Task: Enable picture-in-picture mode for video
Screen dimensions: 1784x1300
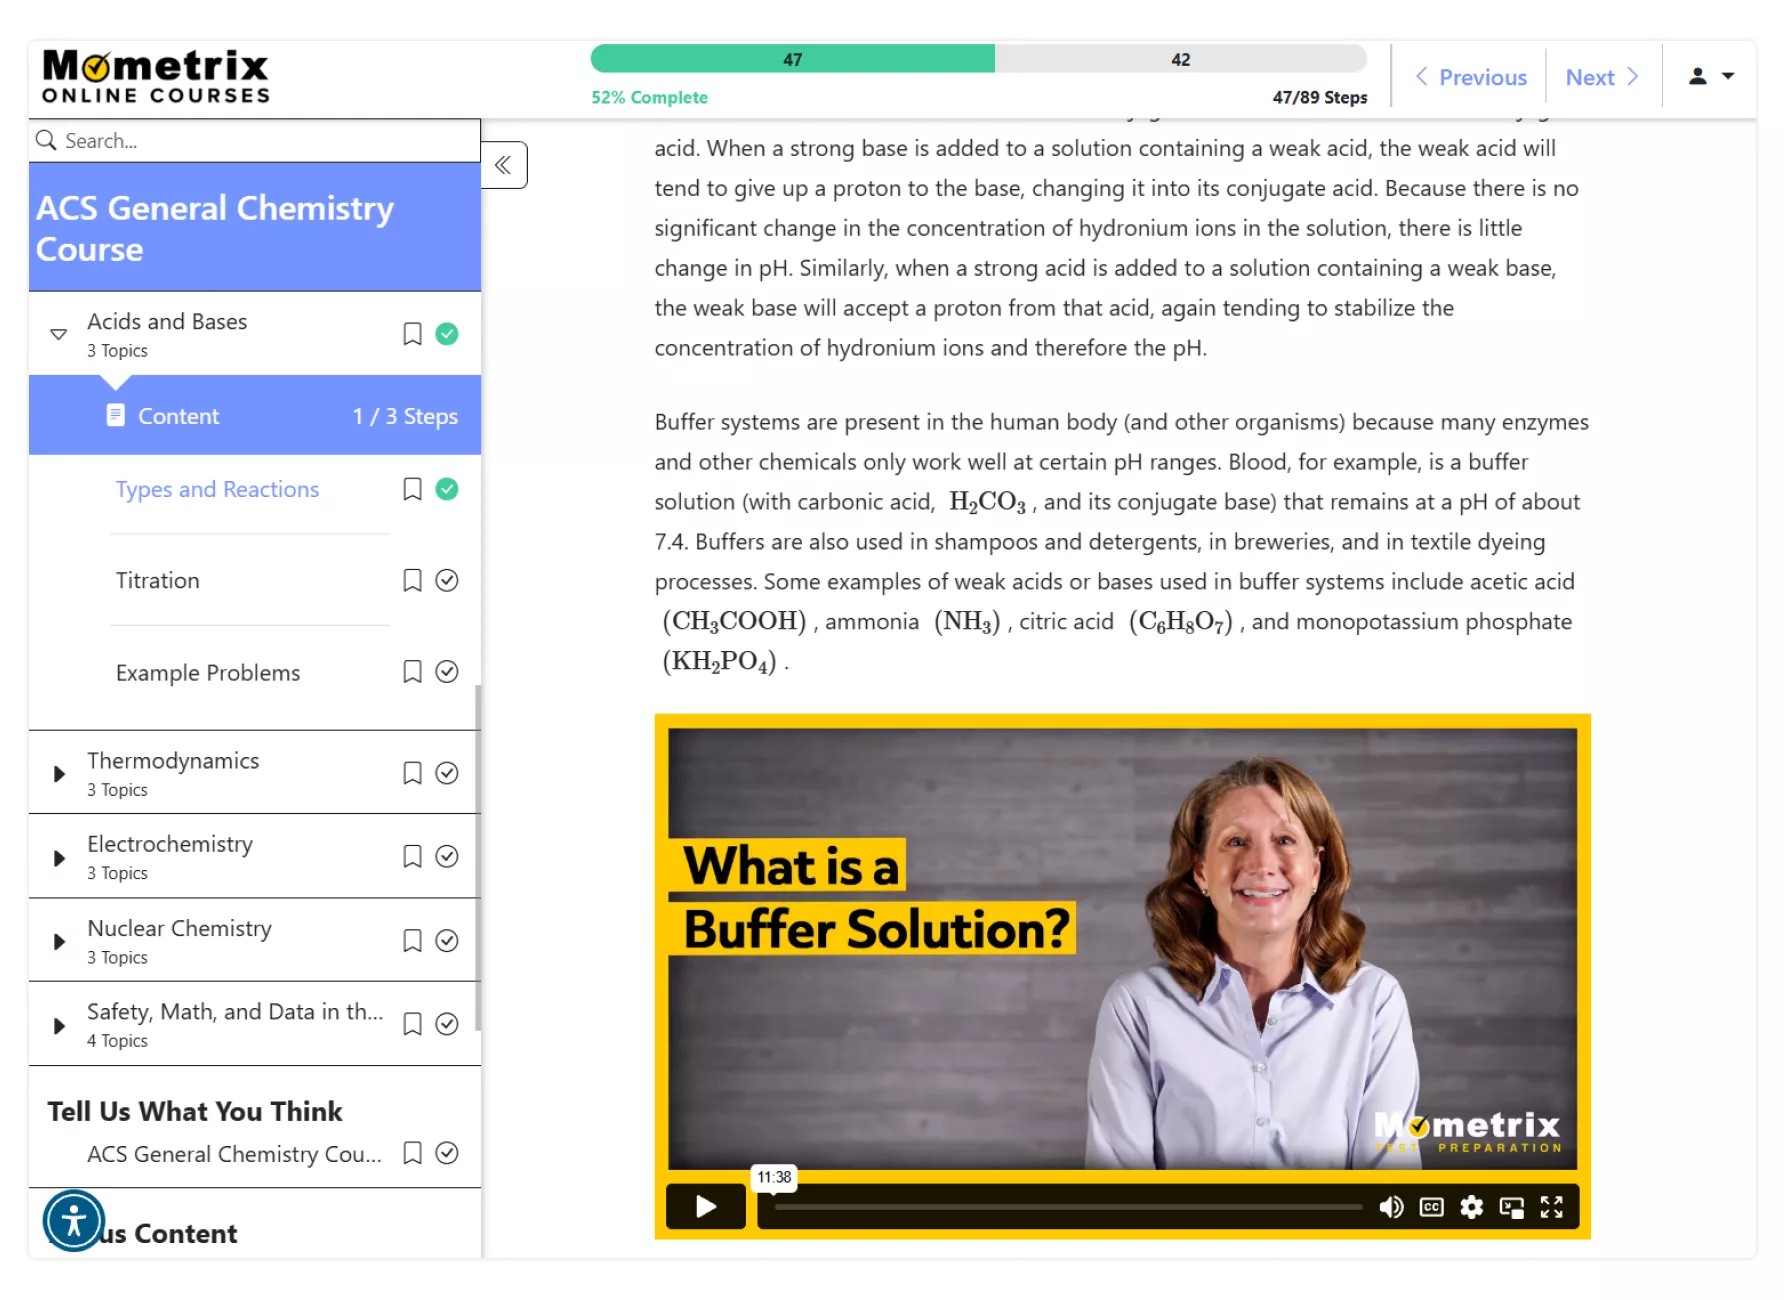Action: pos(1511,1207)
